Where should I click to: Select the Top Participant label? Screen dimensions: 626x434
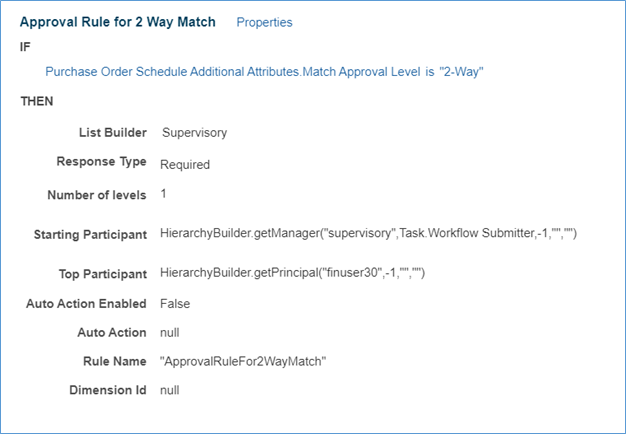(x=103, y=274)
